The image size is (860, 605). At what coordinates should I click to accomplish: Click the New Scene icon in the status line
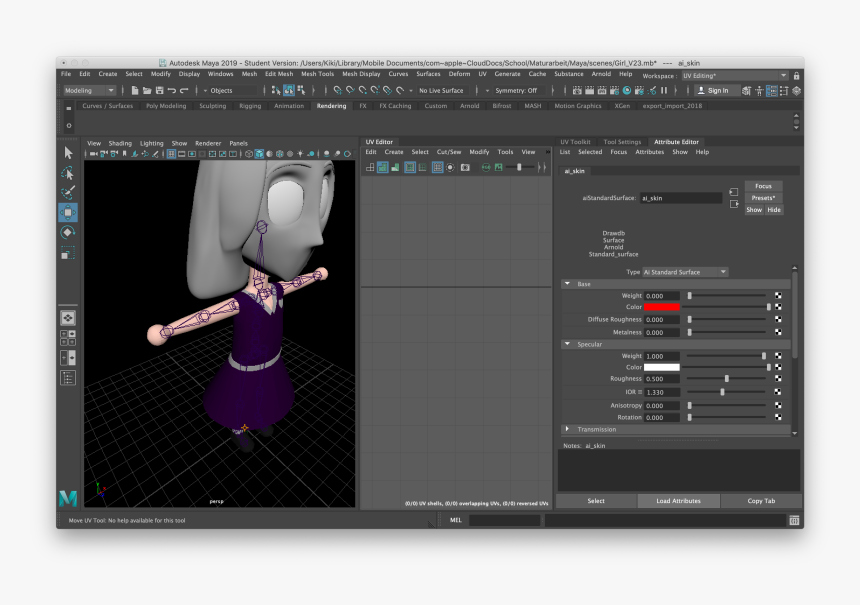point(135,91)
